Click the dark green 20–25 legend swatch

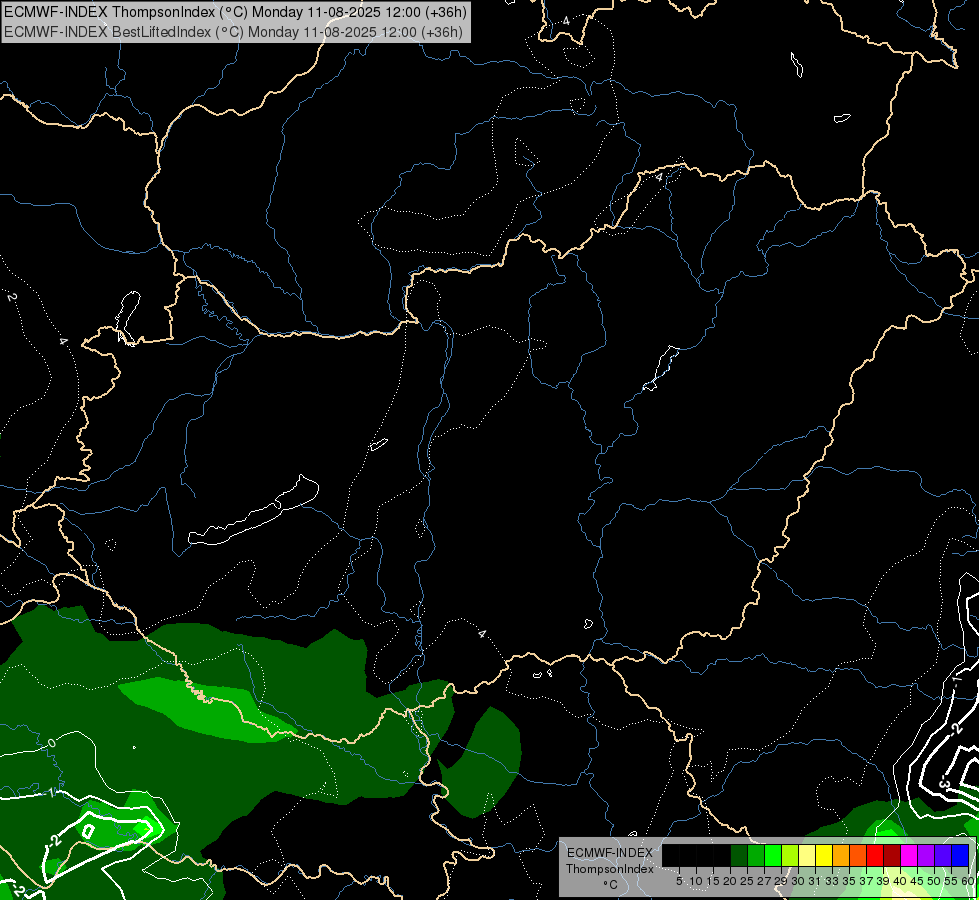(739, 855)
